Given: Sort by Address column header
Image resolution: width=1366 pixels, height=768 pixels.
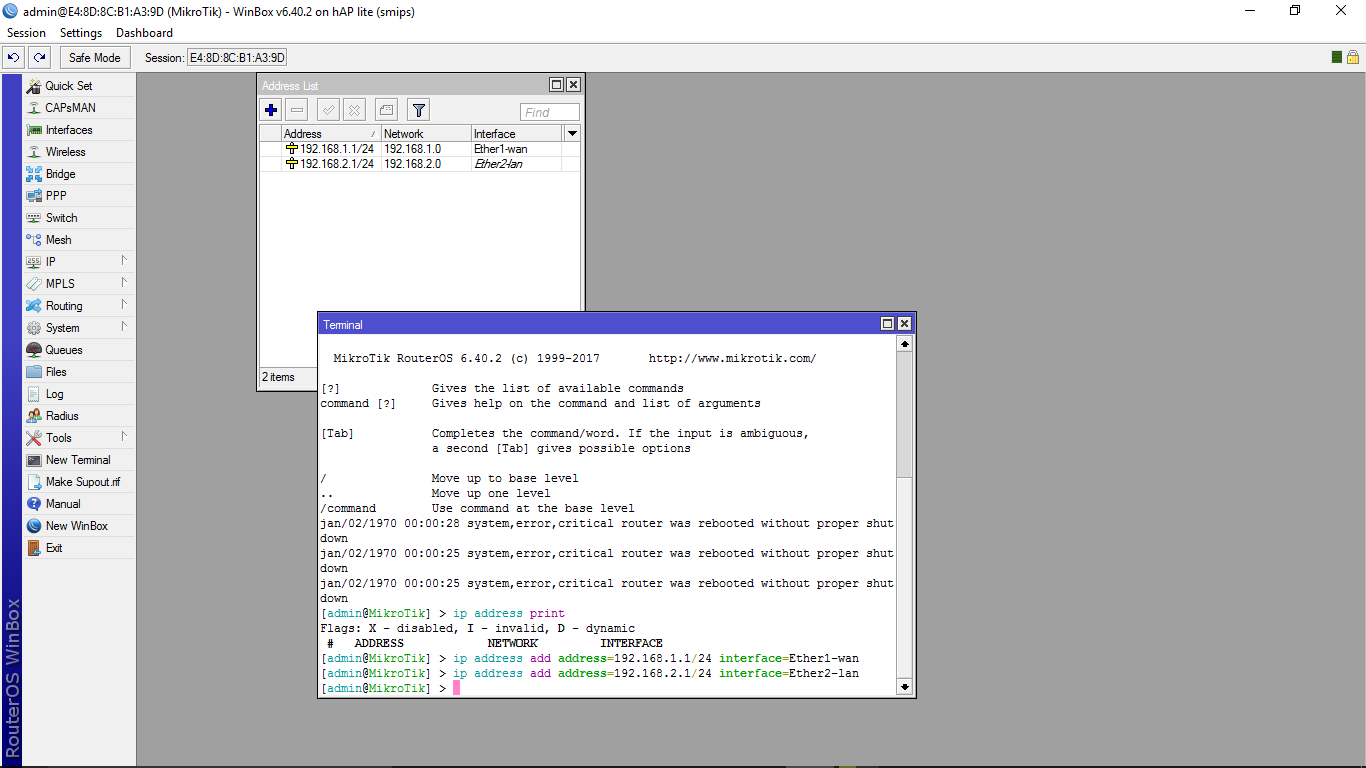Looking at the screenshot, I should pyautogui.click(x=330, y=133).
